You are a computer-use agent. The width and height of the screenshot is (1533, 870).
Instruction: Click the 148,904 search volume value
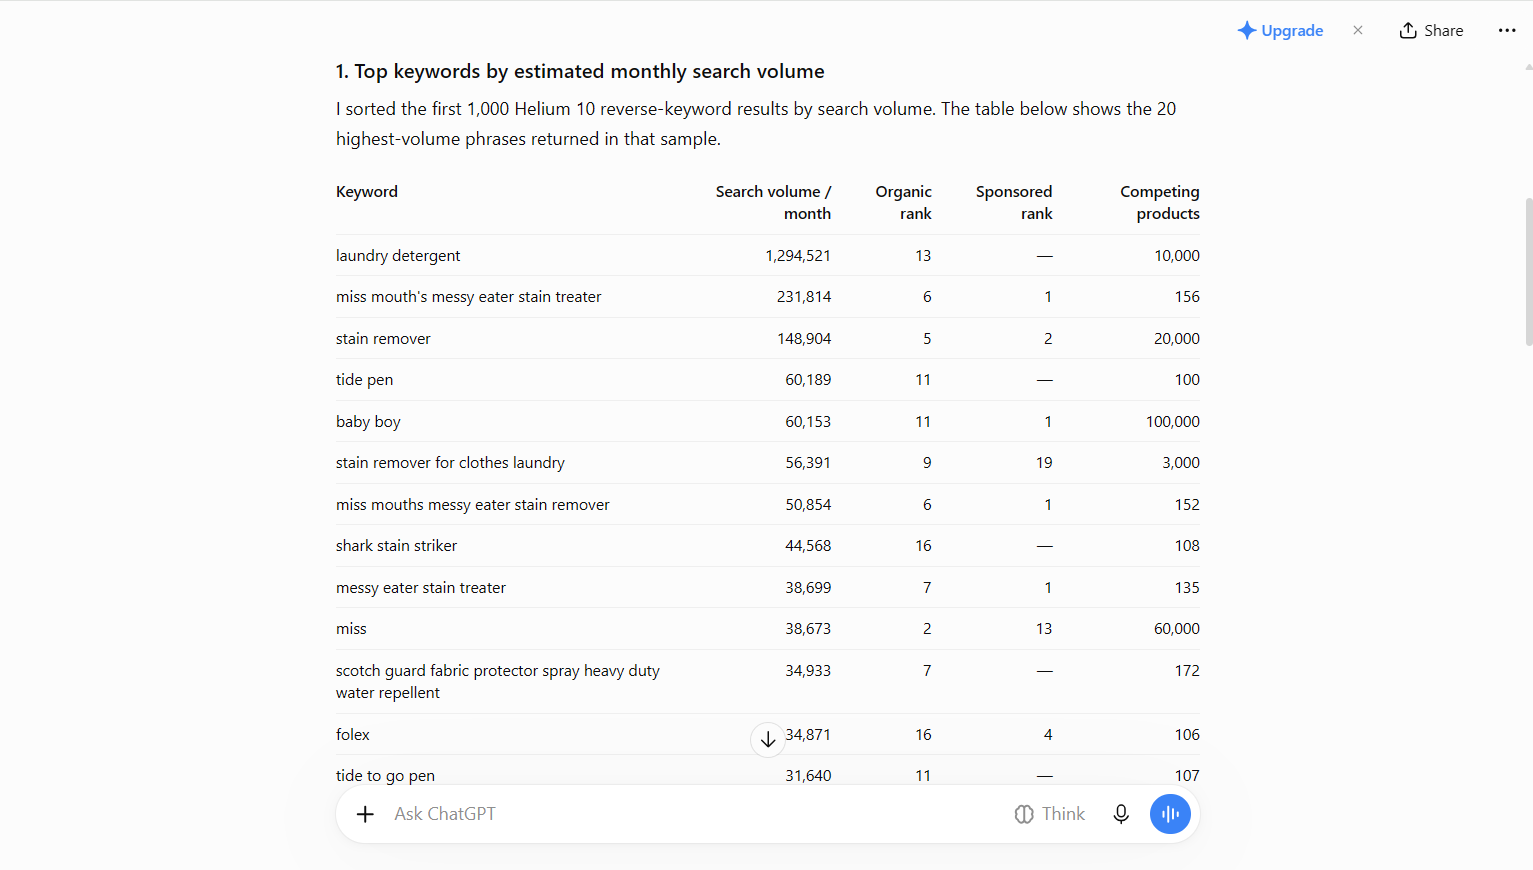pyautogui.click(x=804, y=339)
